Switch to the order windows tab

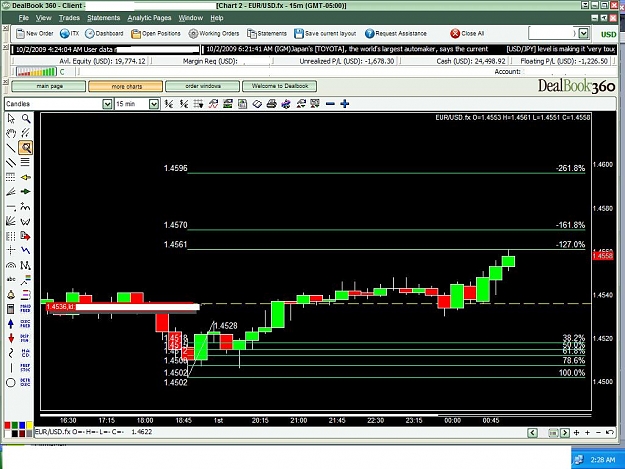(x=202, y=86)
